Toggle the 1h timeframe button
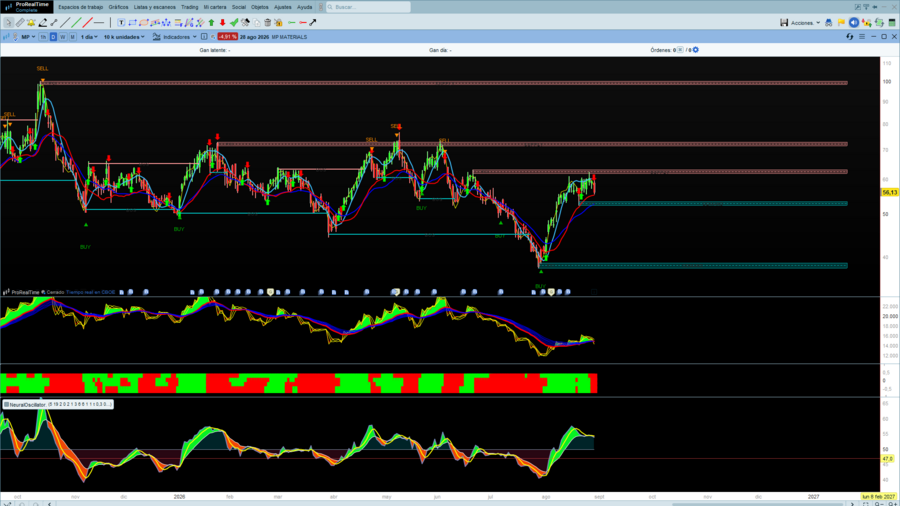 click(43, 37)
